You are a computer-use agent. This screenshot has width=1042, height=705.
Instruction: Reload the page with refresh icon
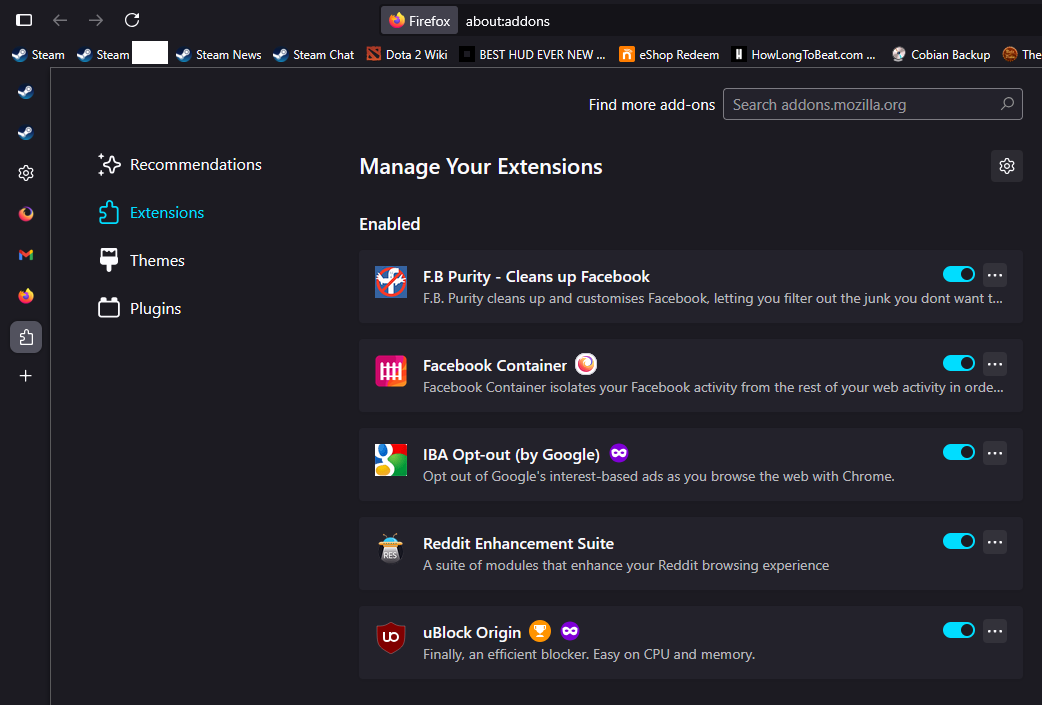pos(132,20)
